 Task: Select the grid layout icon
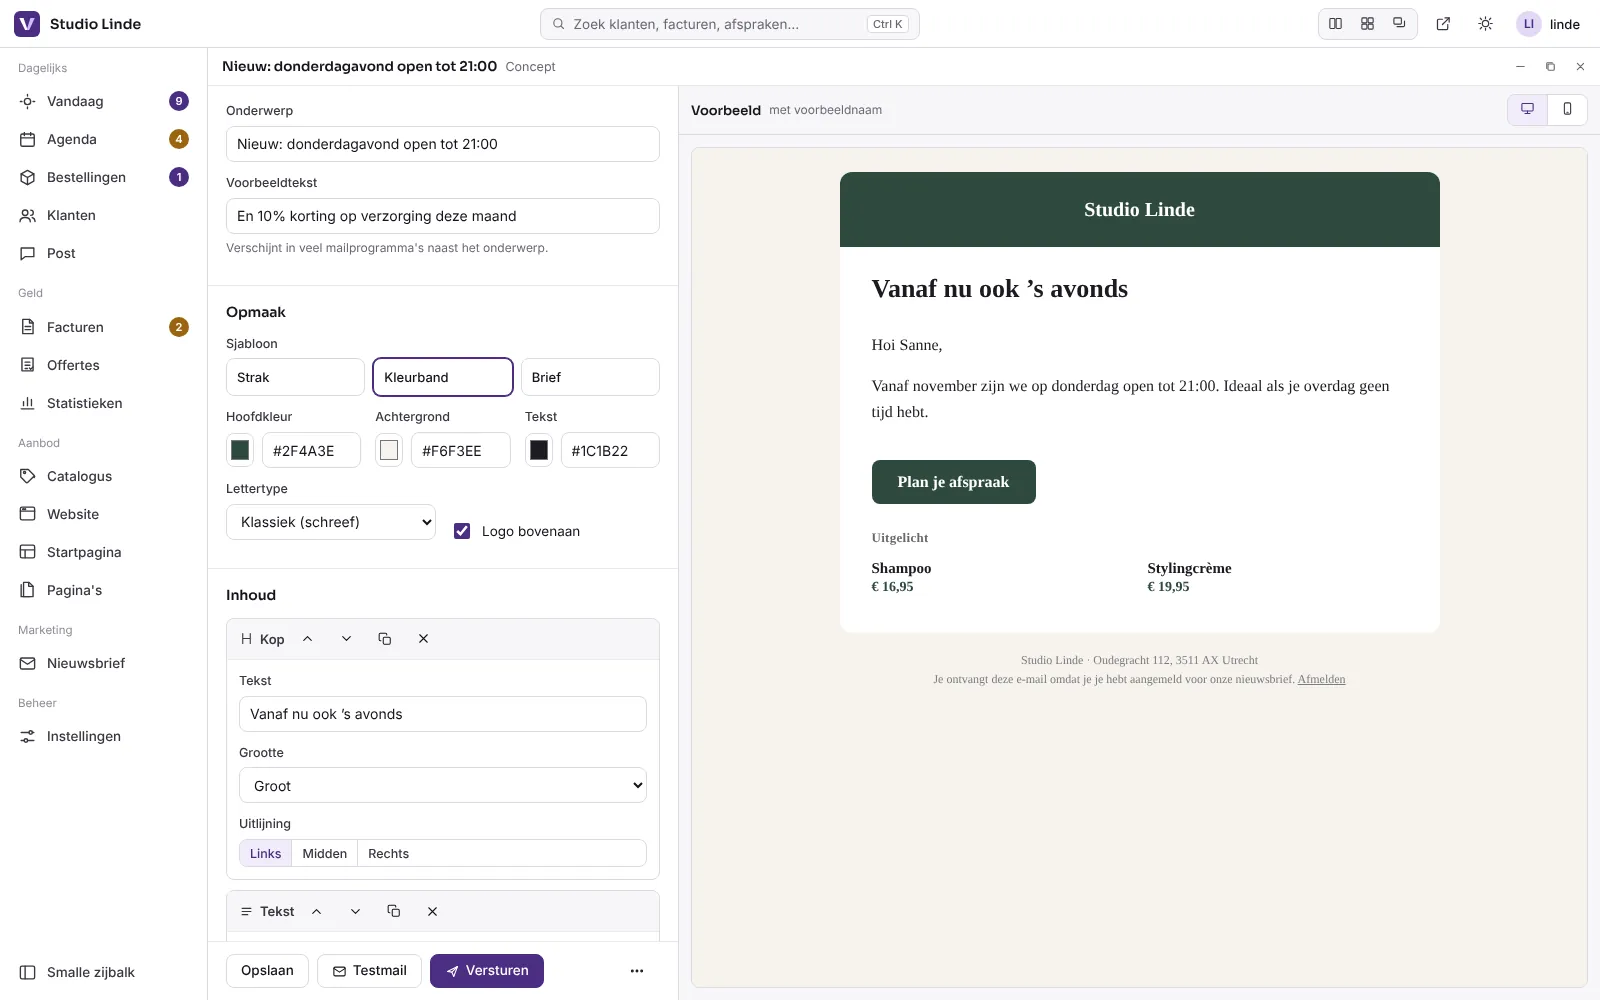point(1368,24)
